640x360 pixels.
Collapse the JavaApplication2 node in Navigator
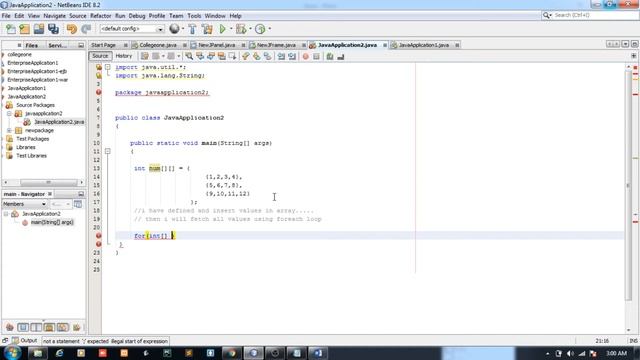coord(6,213)
